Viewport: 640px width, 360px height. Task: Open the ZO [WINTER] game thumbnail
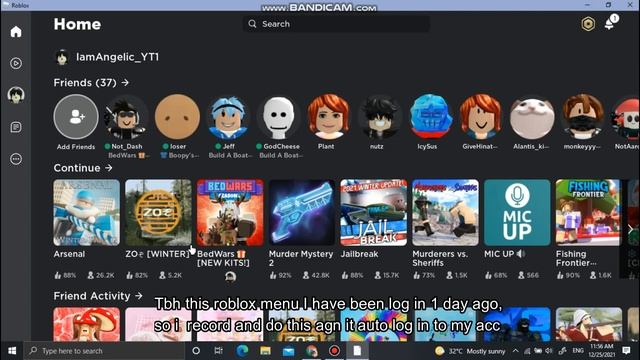(158, 213)
